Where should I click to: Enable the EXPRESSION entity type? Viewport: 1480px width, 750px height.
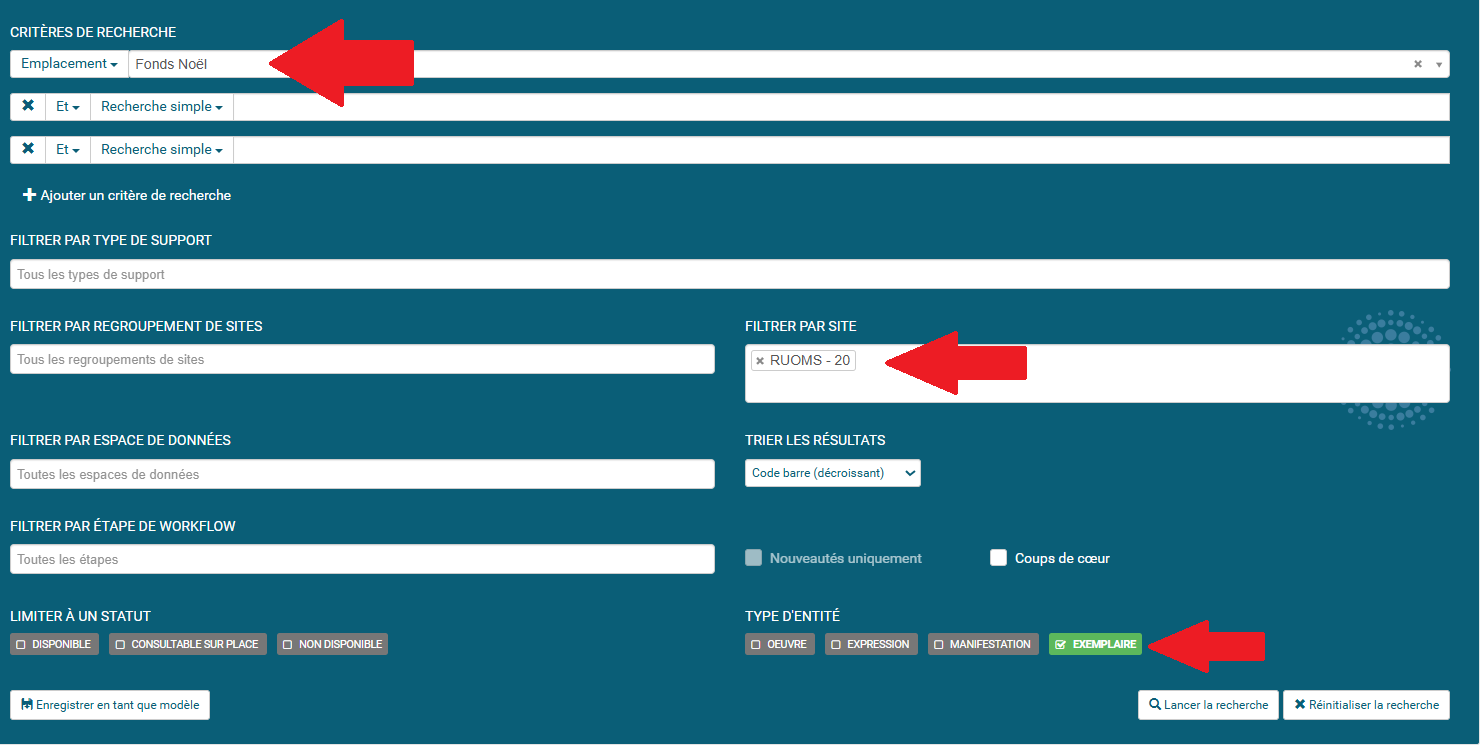(871, 644)
